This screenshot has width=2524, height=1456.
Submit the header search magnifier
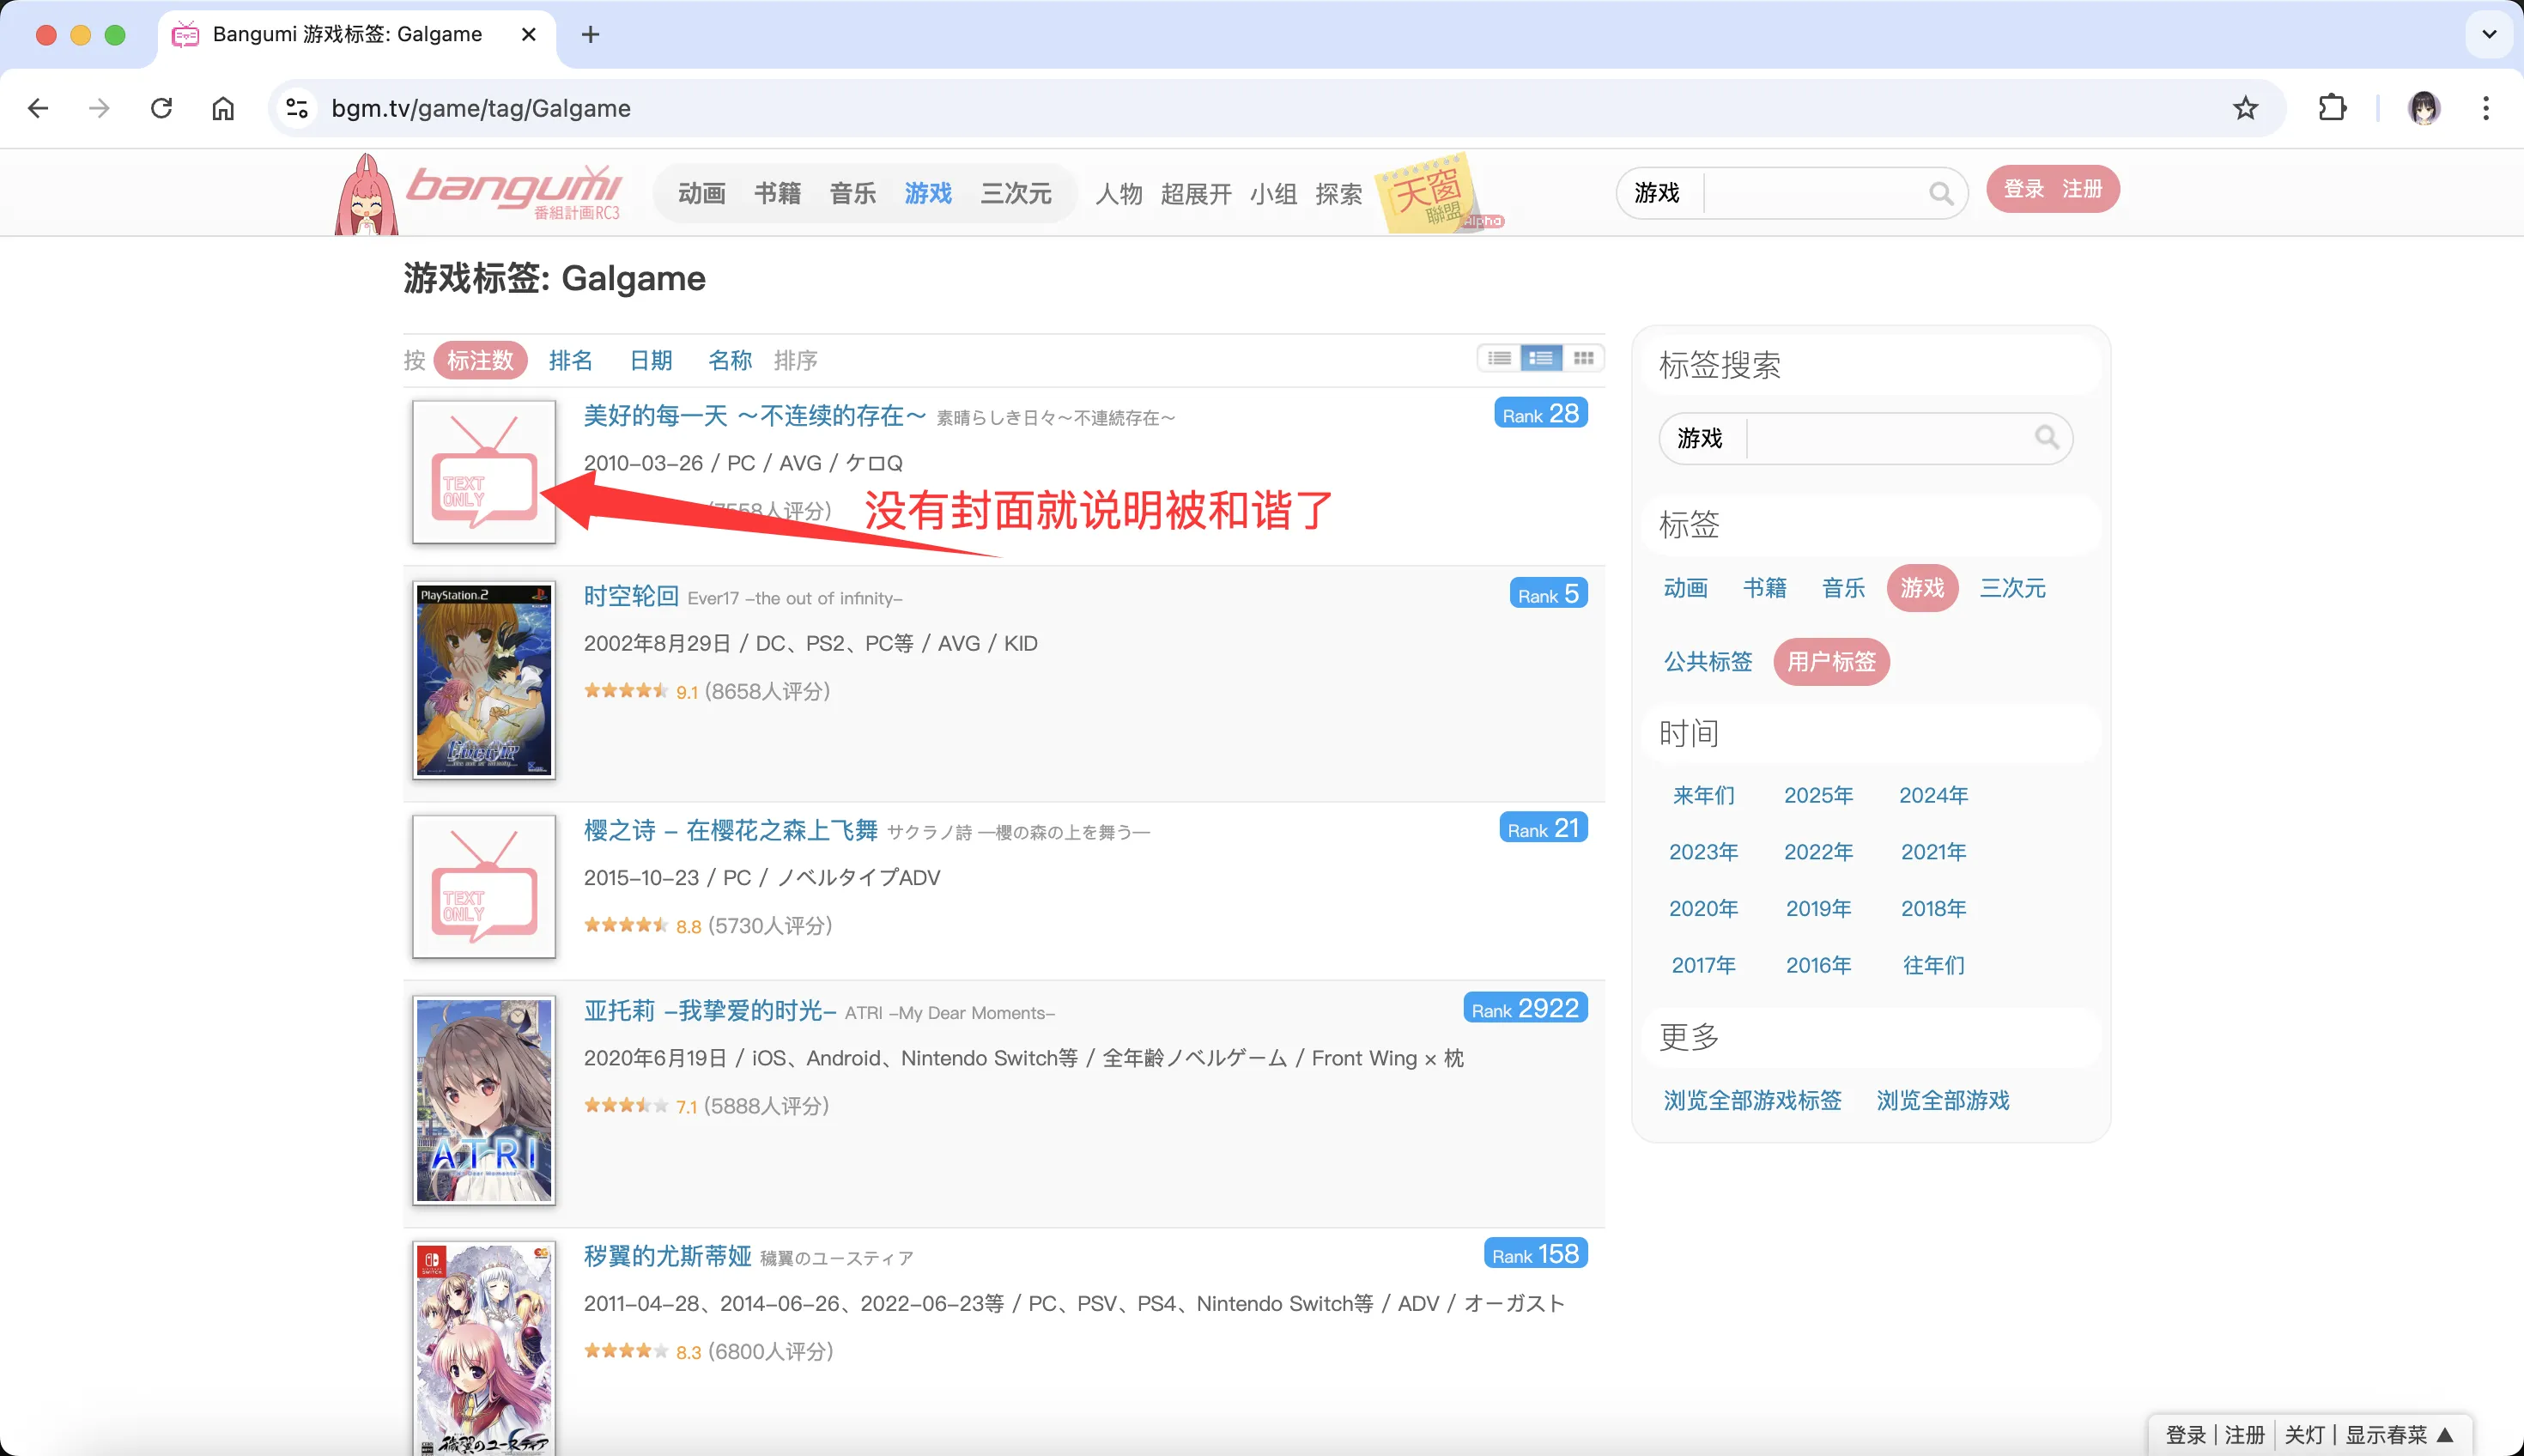click(x=1940, y=193)
